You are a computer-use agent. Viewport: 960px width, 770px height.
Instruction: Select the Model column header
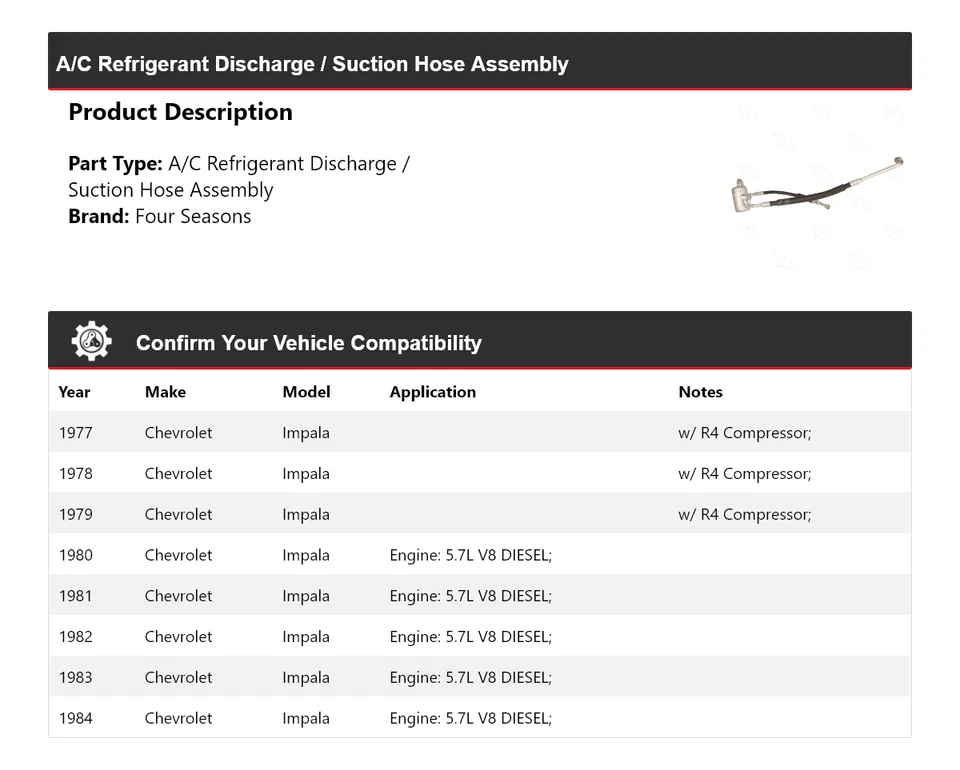click(x=306, y=392)
